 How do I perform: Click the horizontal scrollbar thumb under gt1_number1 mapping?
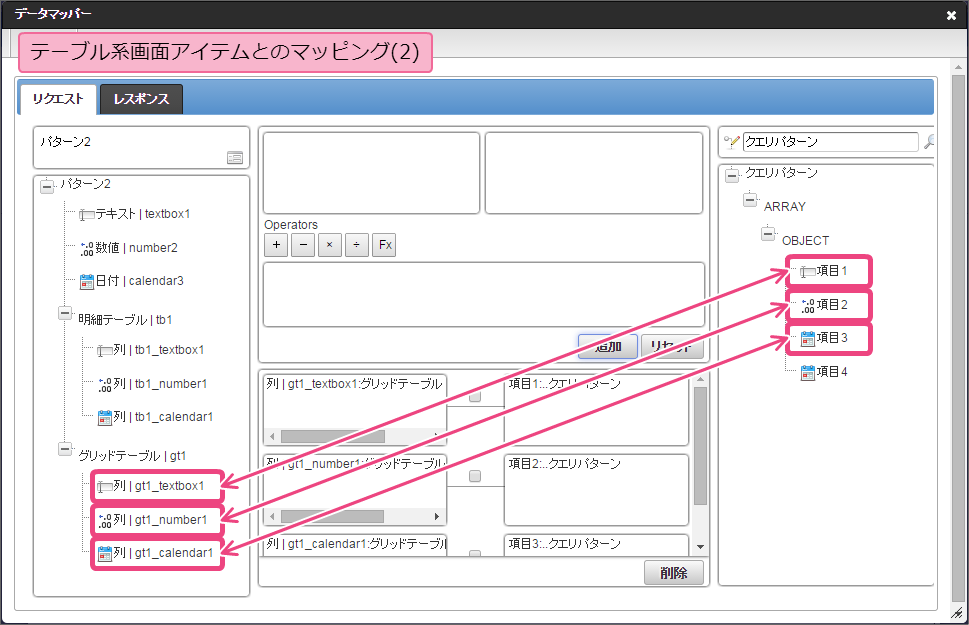pyautogui.click(x=332, y=516)
